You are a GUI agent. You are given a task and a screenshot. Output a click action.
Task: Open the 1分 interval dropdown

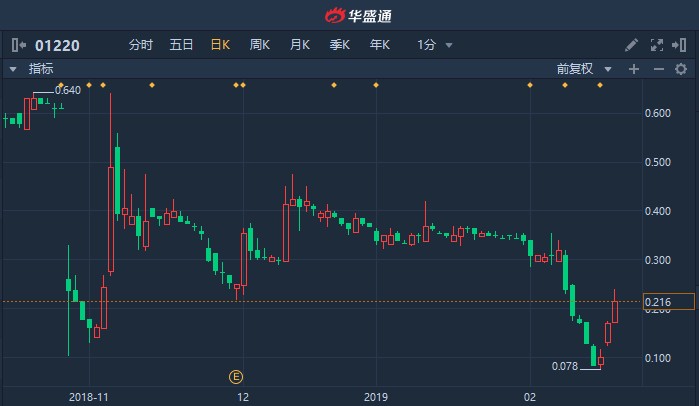click(435, 45)
